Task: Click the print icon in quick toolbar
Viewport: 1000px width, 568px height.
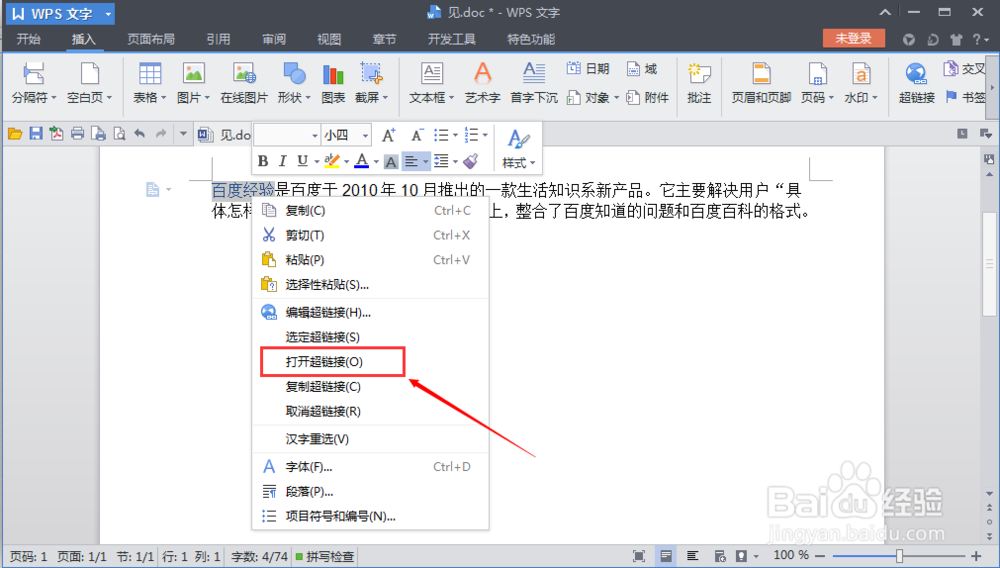Action: [x=77, y=134]
